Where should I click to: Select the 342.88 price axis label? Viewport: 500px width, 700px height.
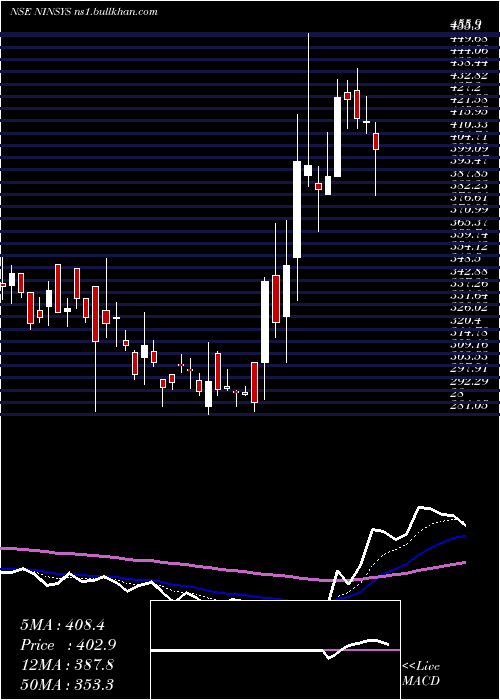(469, 271)
